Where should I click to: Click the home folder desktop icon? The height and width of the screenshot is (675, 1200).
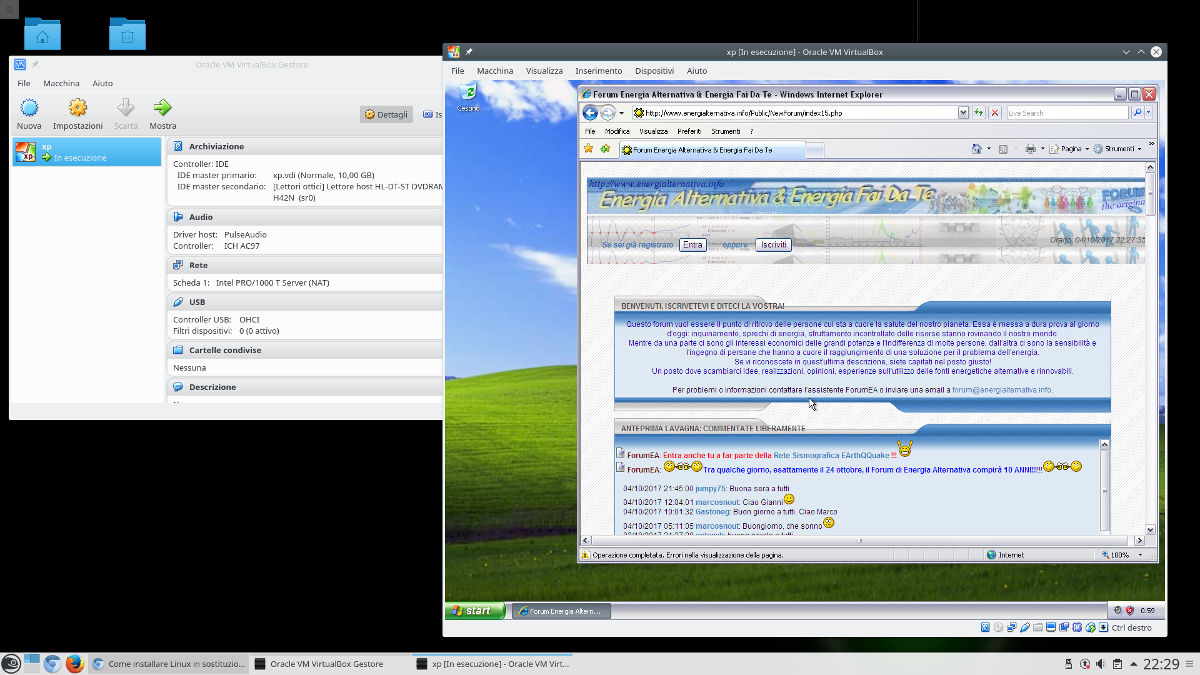pos(42,34)
